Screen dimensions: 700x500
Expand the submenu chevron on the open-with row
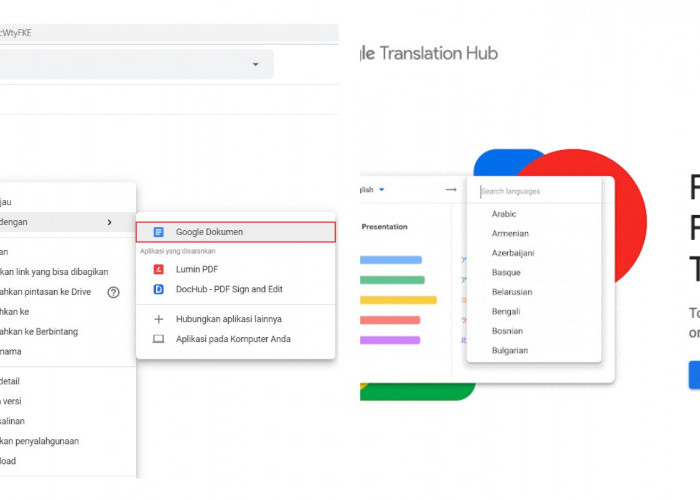point(109,222)
